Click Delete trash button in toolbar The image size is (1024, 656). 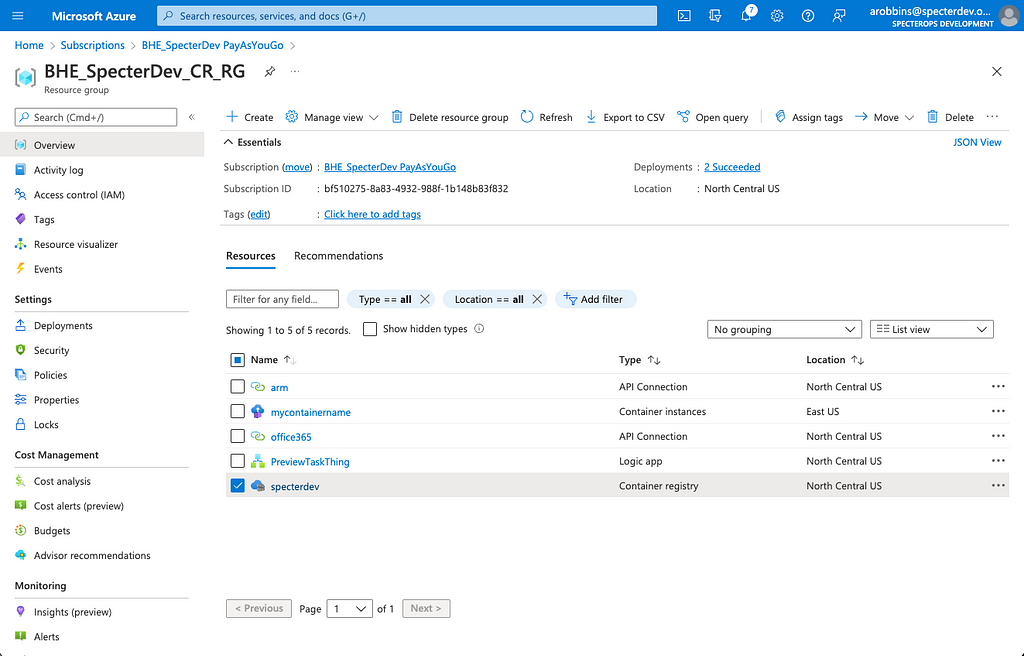tap(950, 117)
